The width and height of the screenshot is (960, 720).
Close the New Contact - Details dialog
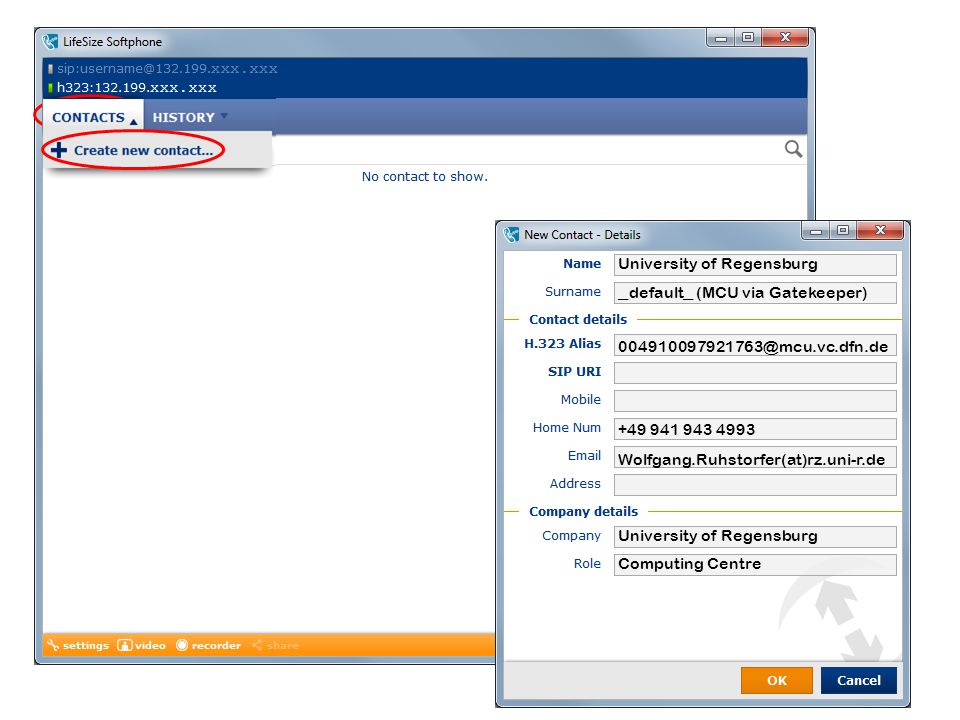880,230
